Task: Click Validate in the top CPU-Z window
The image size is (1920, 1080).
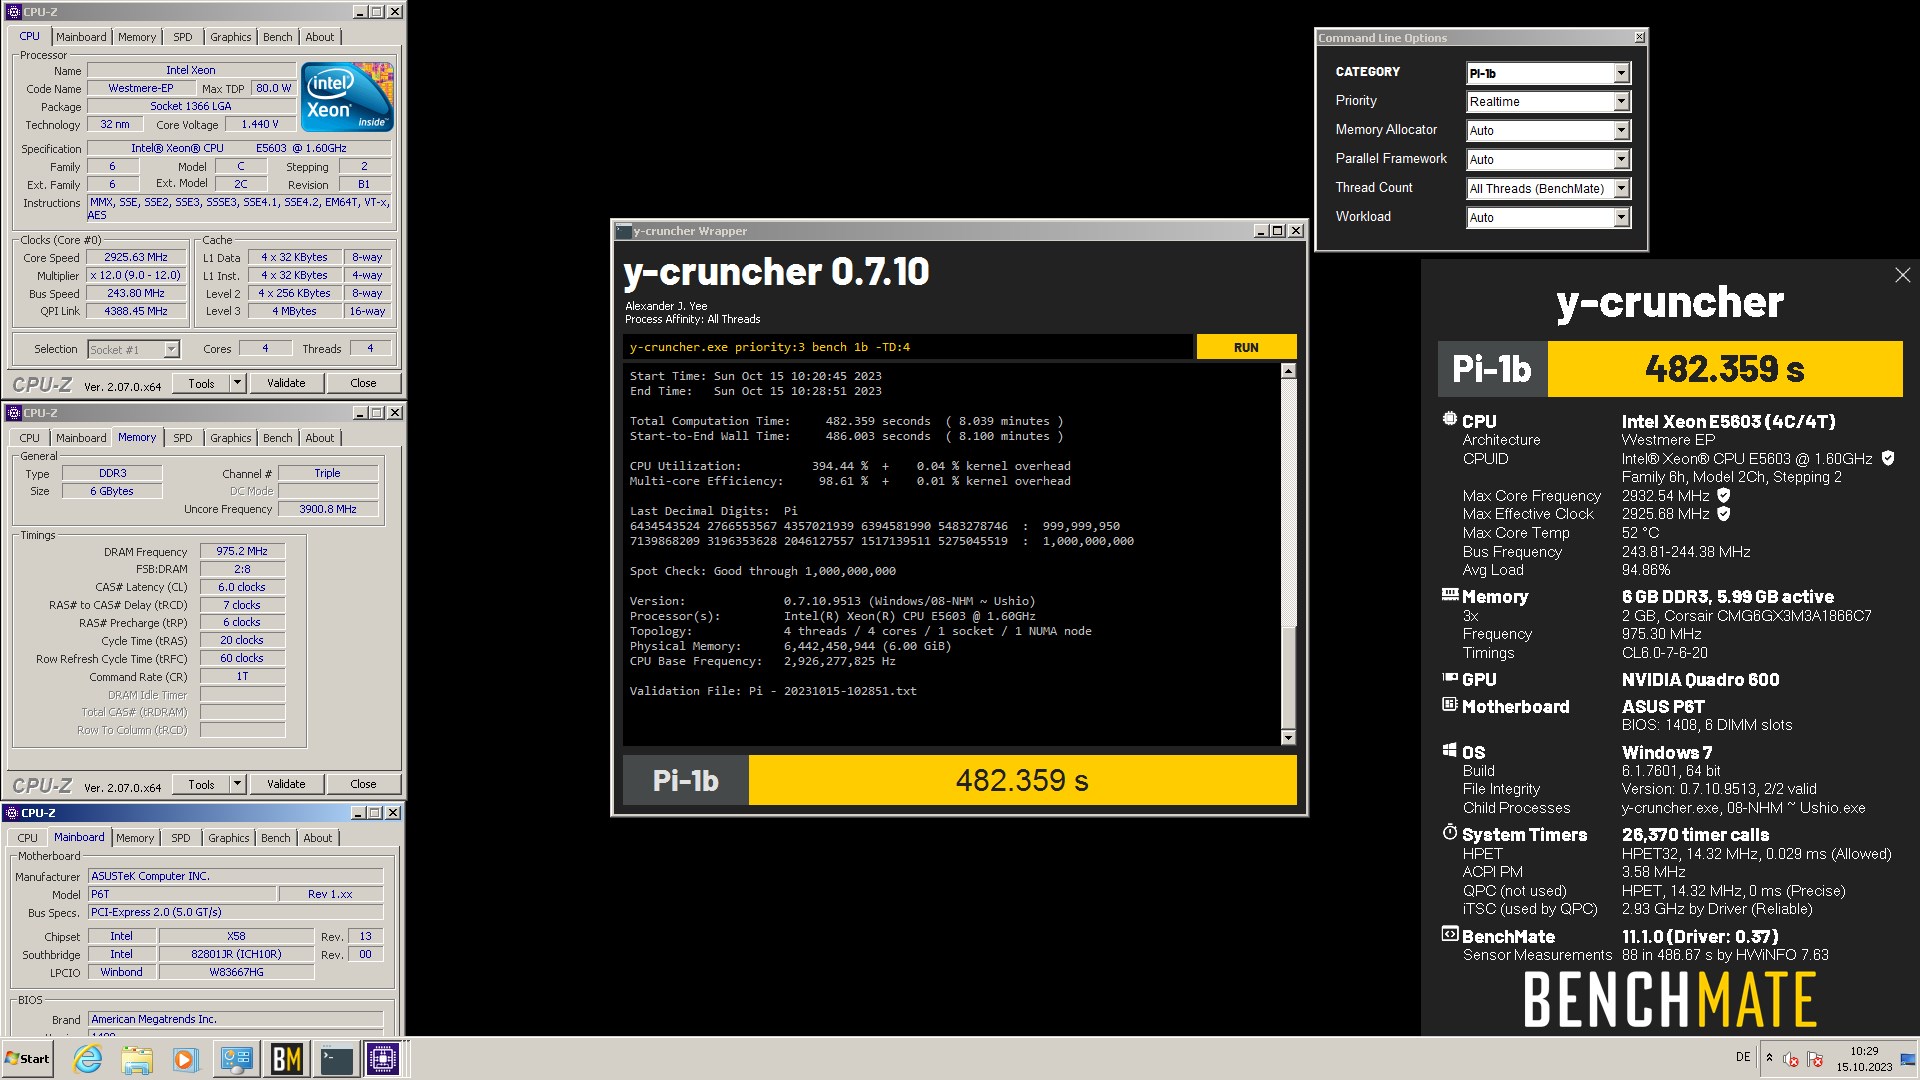Action: click(286, 383)
